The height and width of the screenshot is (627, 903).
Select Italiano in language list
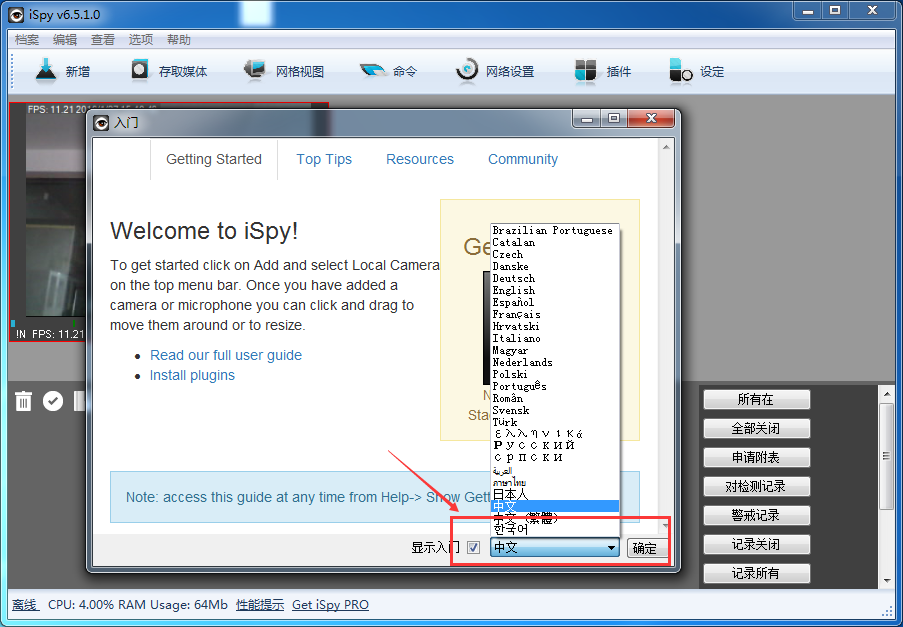pos(555,339)
